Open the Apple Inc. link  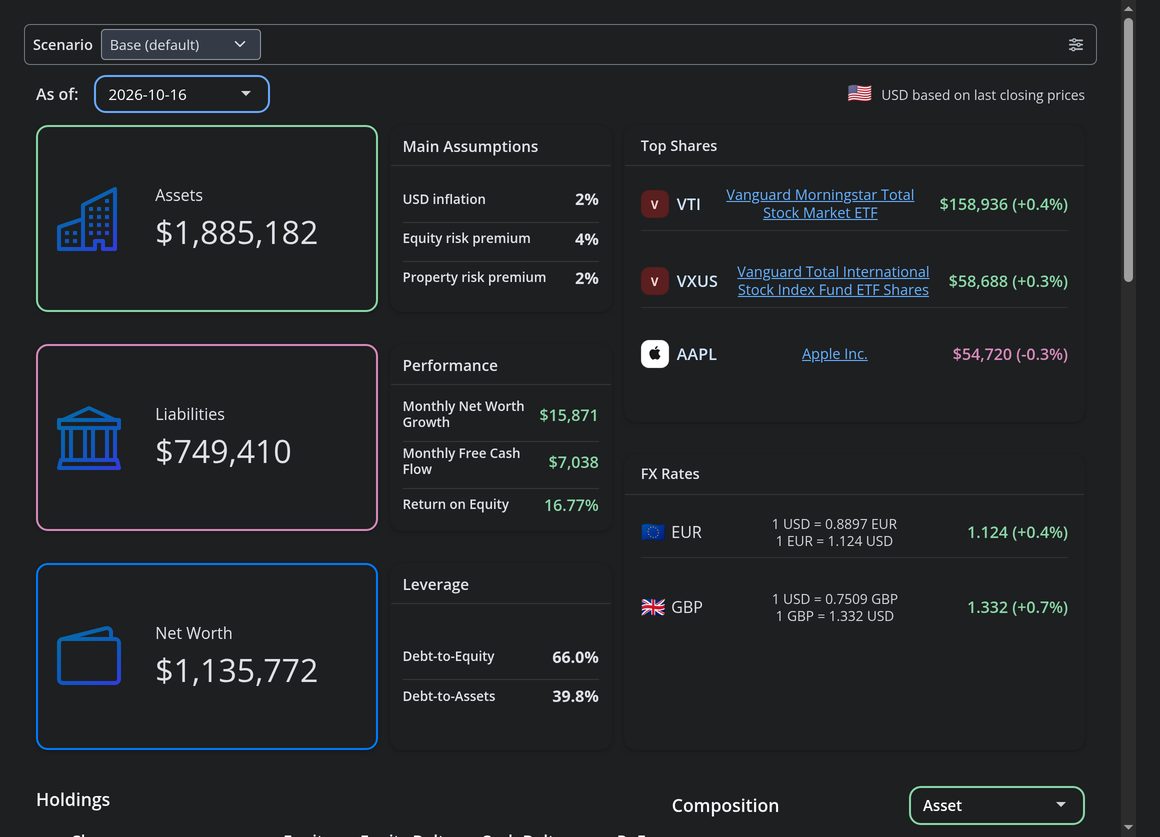pyautogui.click(x=834, y=354)
